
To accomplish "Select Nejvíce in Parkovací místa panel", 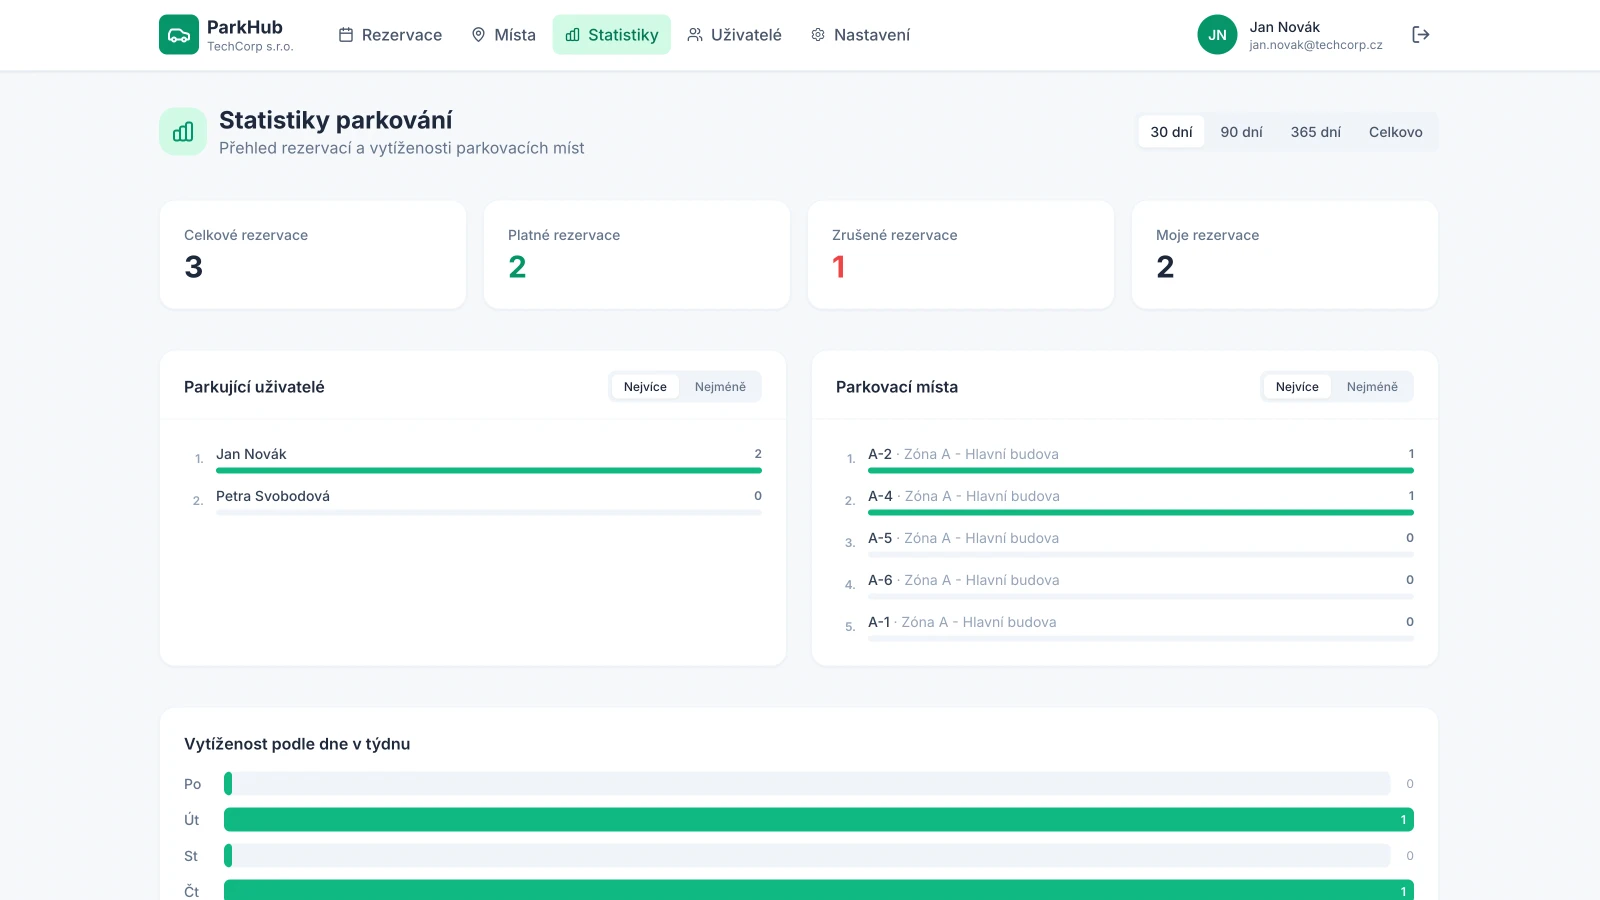I will coord(1297,387).
